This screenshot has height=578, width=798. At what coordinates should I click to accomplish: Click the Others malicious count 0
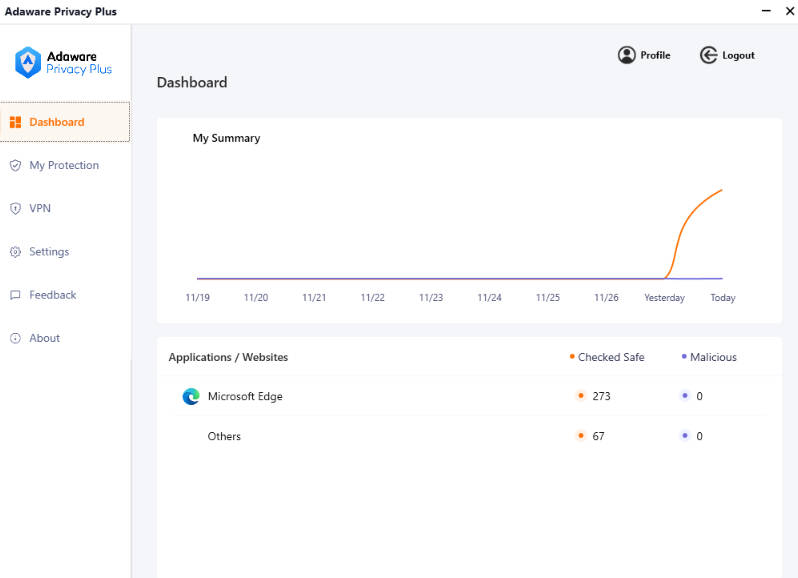tap(699, 436)
